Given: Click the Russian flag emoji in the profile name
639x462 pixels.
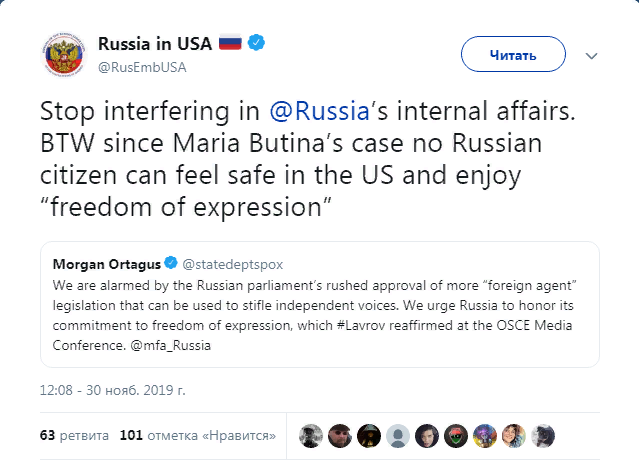Looking at the screenshot, I should (x=230, y=44).
